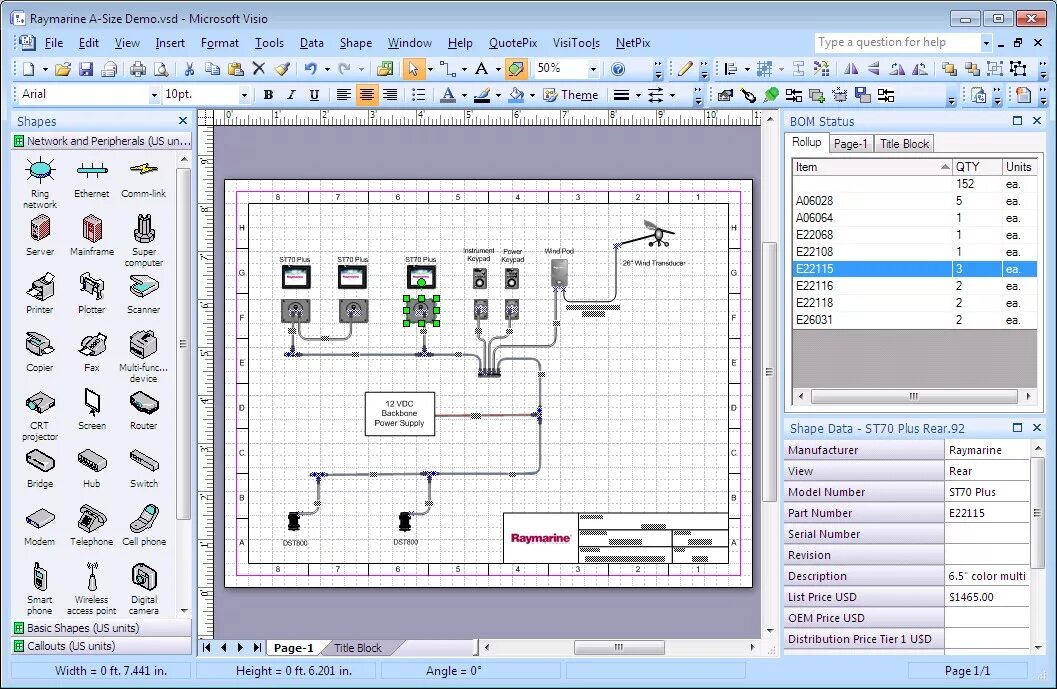Undo the last action
Image resolution: width=1057 pixels, height=689 pixels.
tap(310, 69)
